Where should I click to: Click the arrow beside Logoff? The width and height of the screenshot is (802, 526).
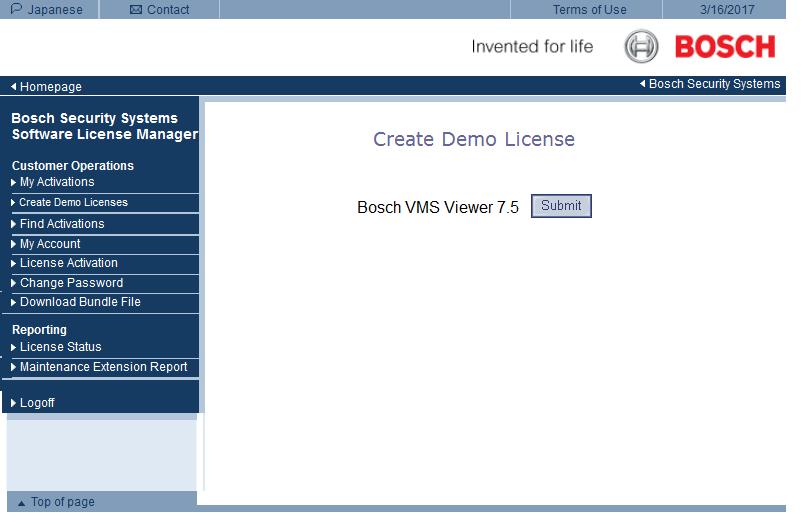(13, 403)
